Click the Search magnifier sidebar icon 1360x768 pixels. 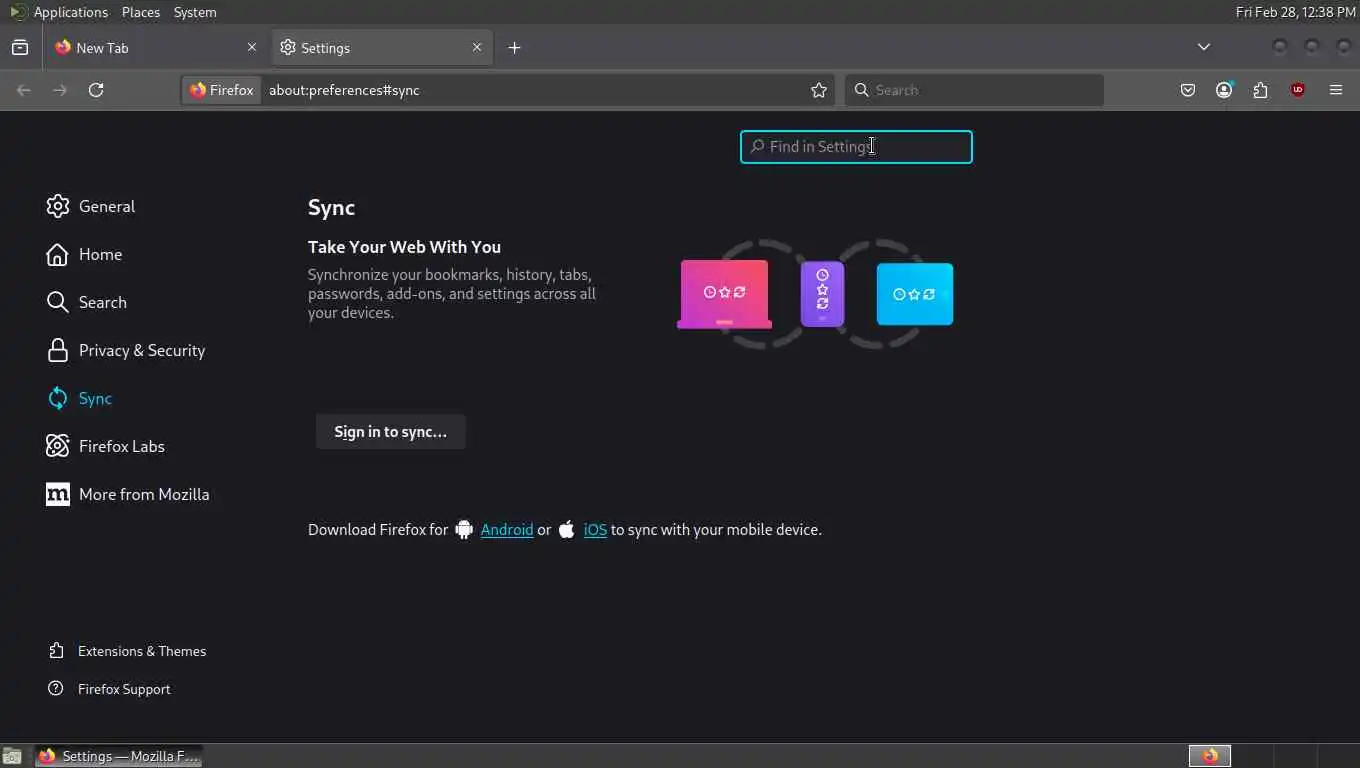click(58, 302)
